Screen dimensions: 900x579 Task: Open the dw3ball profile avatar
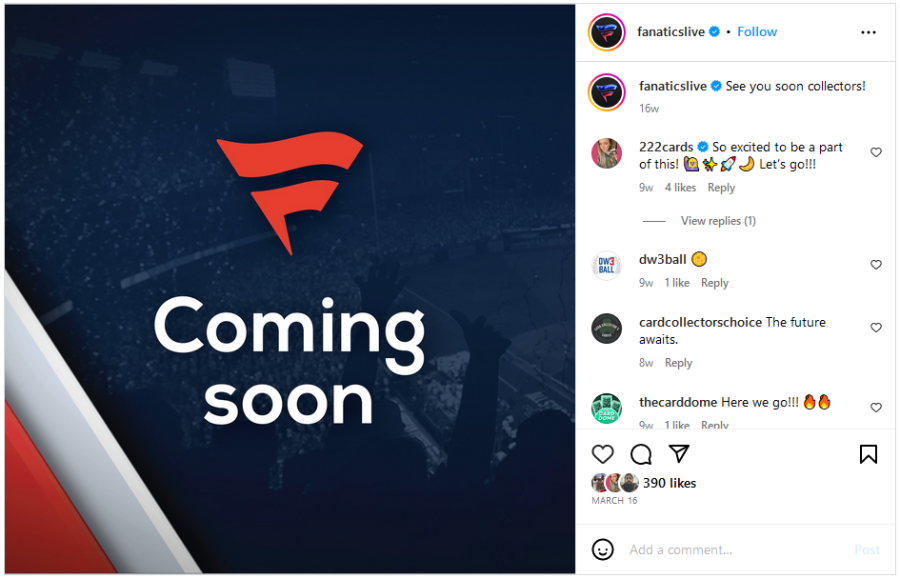607,266
